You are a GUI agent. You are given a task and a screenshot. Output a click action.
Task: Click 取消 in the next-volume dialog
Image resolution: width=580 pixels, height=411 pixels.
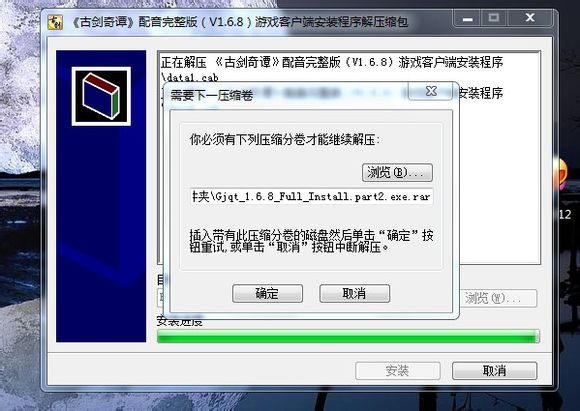(354, 293)
